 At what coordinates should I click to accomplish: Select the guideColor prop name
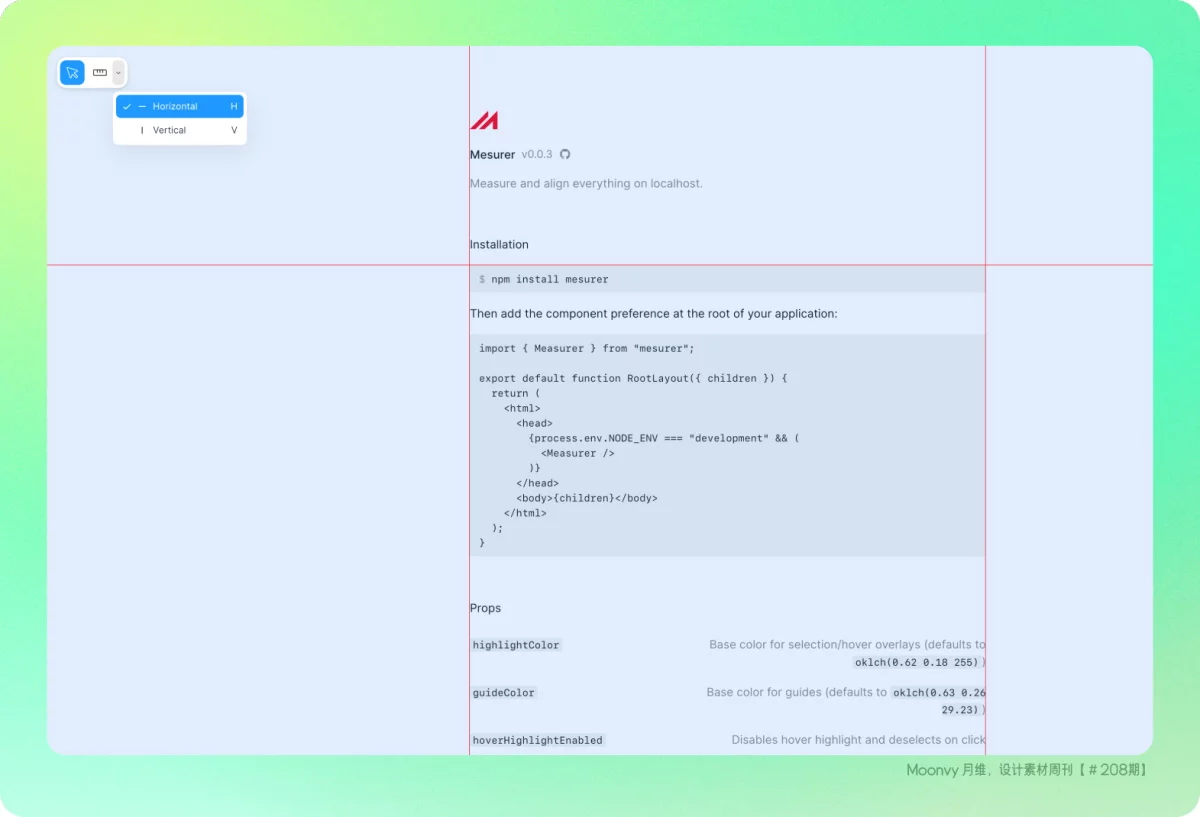tap(504, 692)
